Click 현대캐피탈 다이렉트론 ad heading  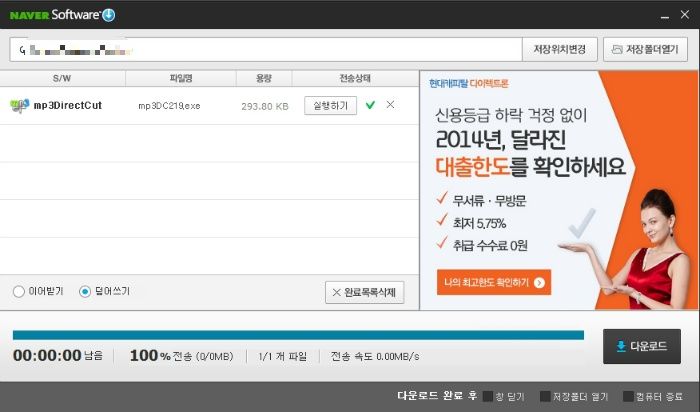click(x=468, y=83)
